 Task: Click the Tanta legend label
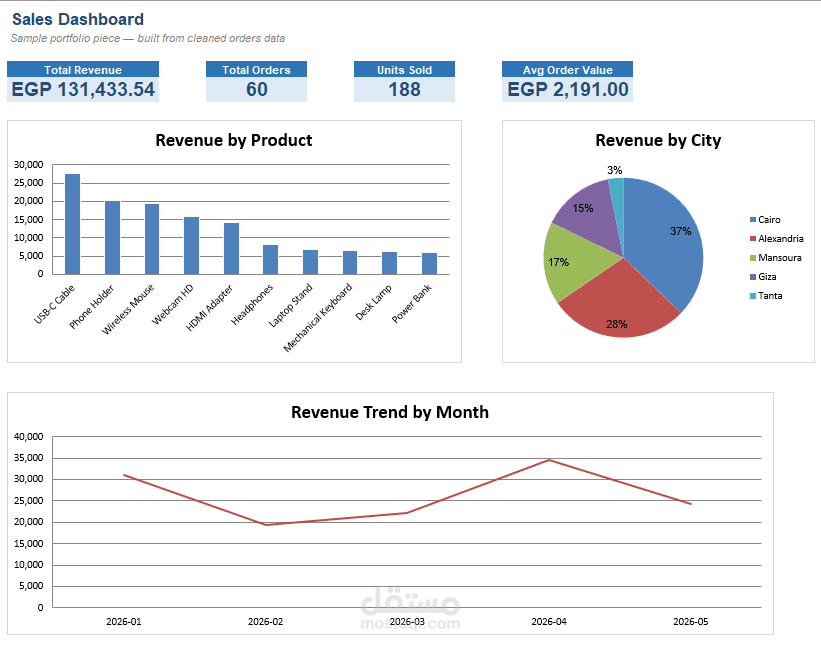tap(770, 296)
